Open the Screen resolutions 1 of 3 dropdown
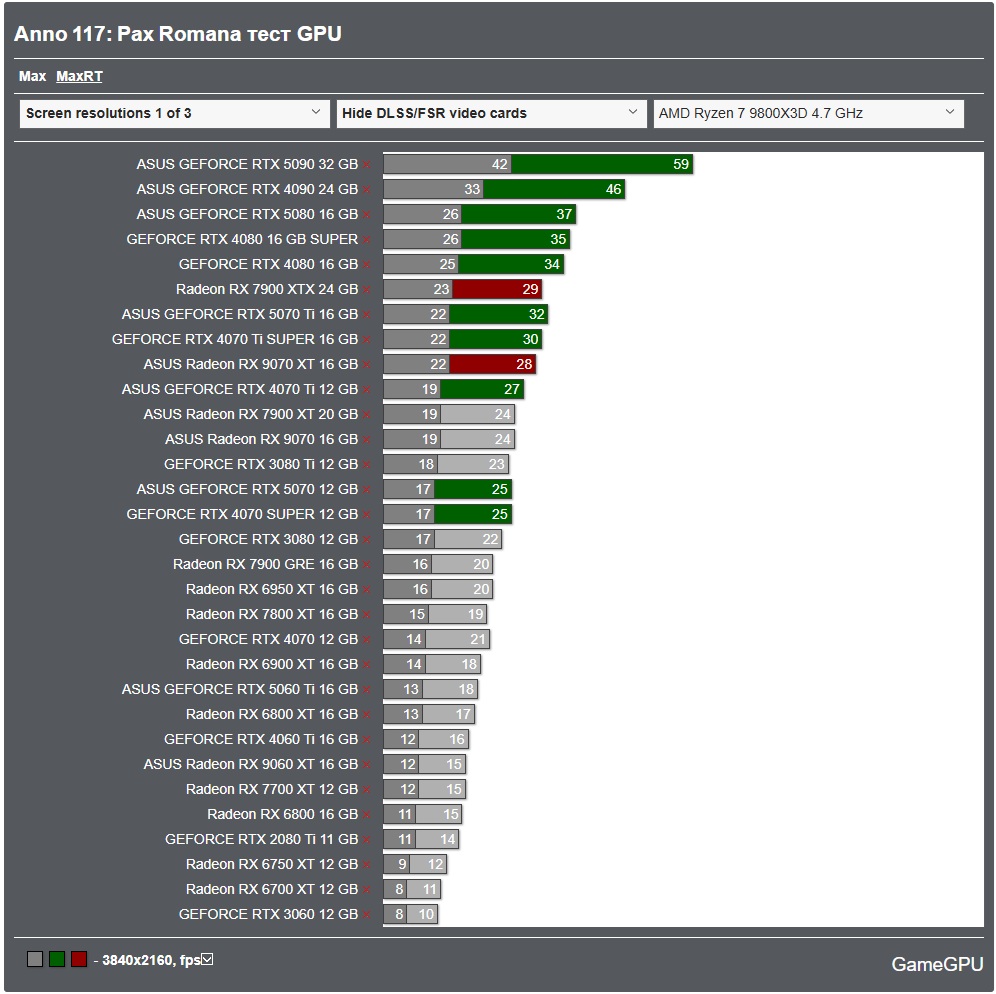 click(175, 113)
